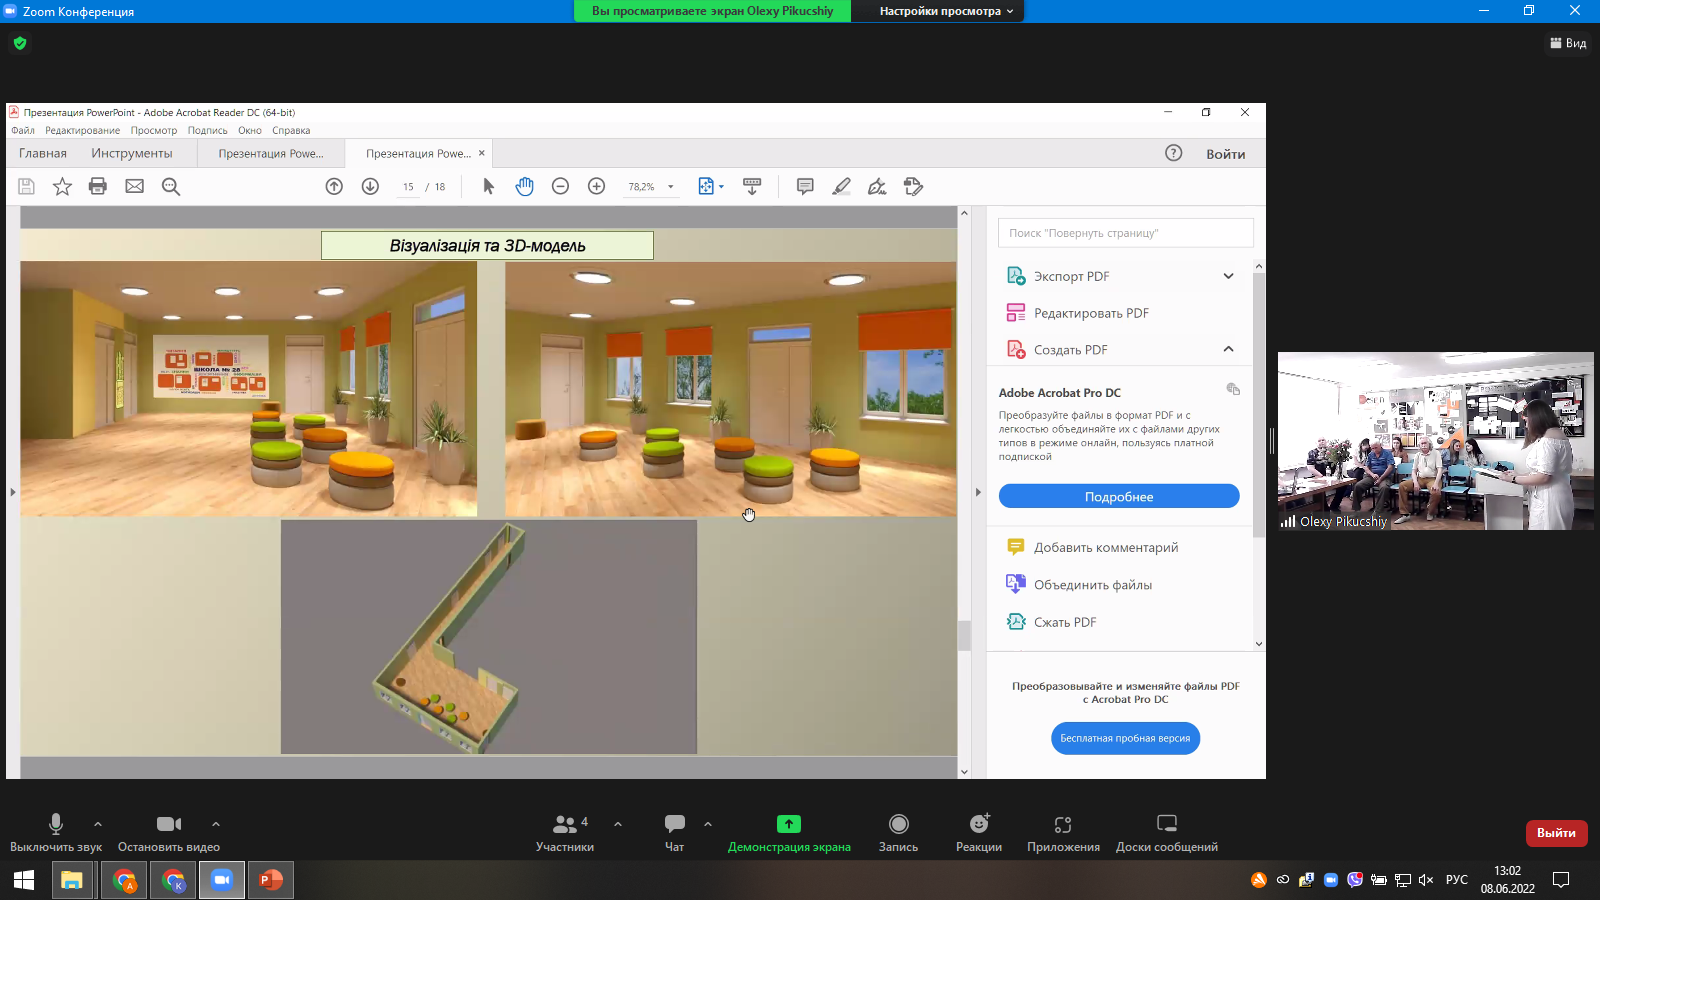Expand Export PDF section chevron
1690x1008 pixels.
tap(1228, 276)
